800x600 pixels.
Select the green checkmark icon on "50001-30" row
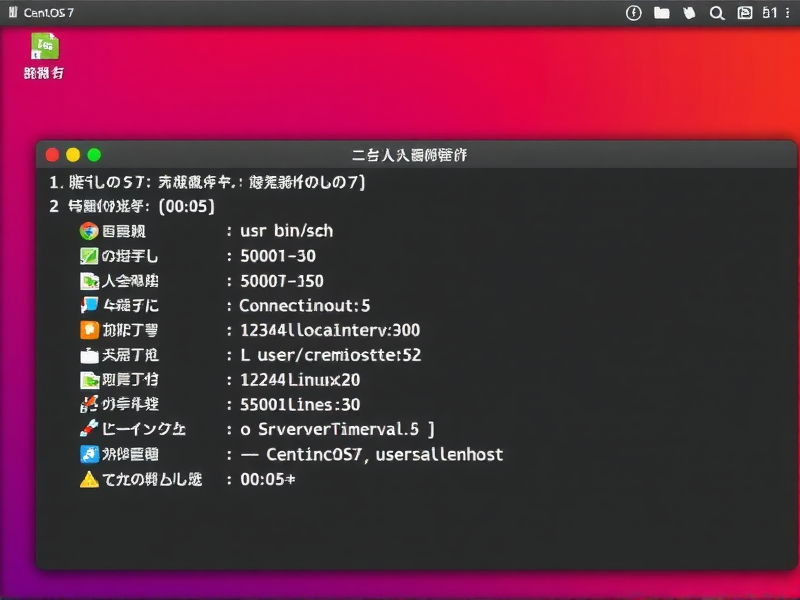pos(88,255)
